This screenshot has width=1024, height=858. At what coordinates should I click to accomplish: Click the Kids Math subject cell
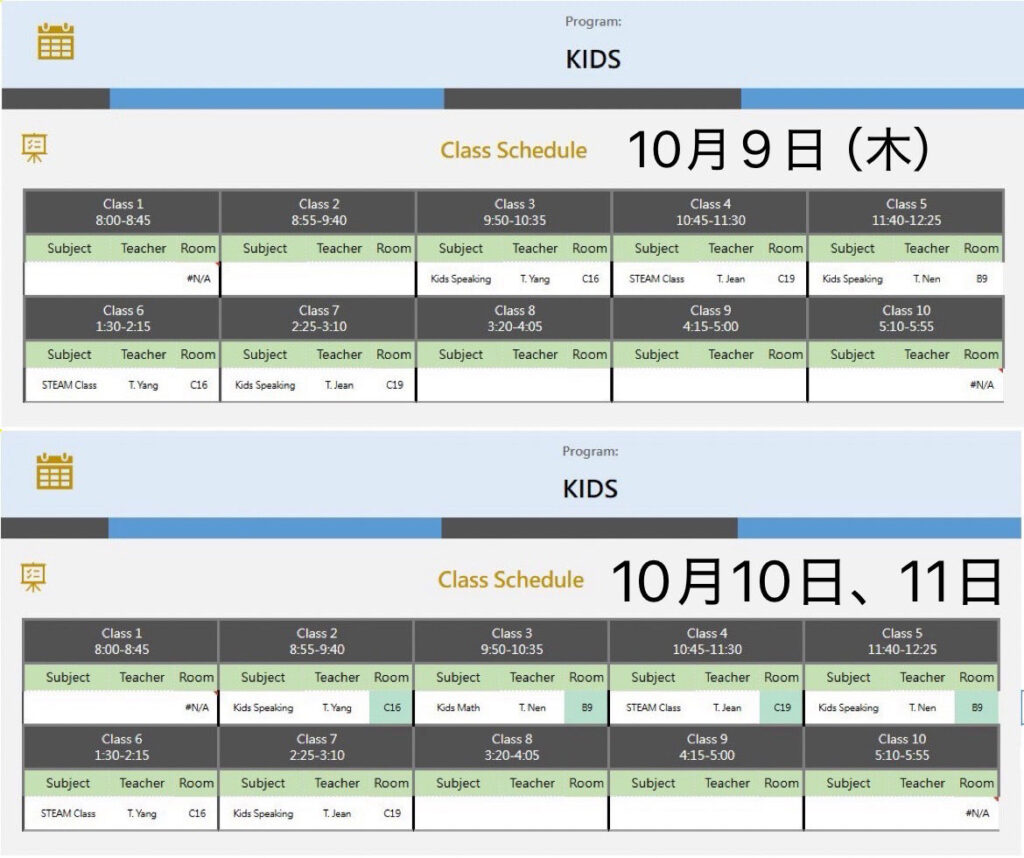pos(459,708)
